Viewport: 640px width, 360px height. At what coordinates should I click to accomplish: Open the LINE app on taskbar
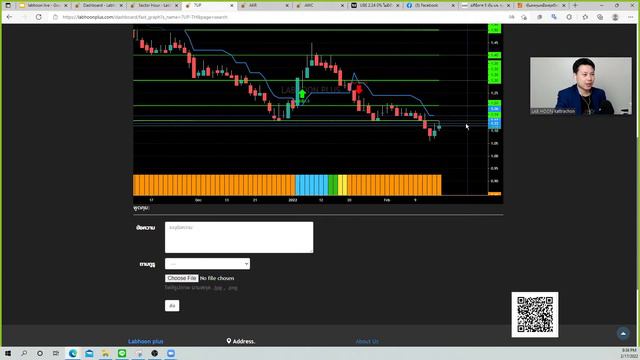click(122, 353)
